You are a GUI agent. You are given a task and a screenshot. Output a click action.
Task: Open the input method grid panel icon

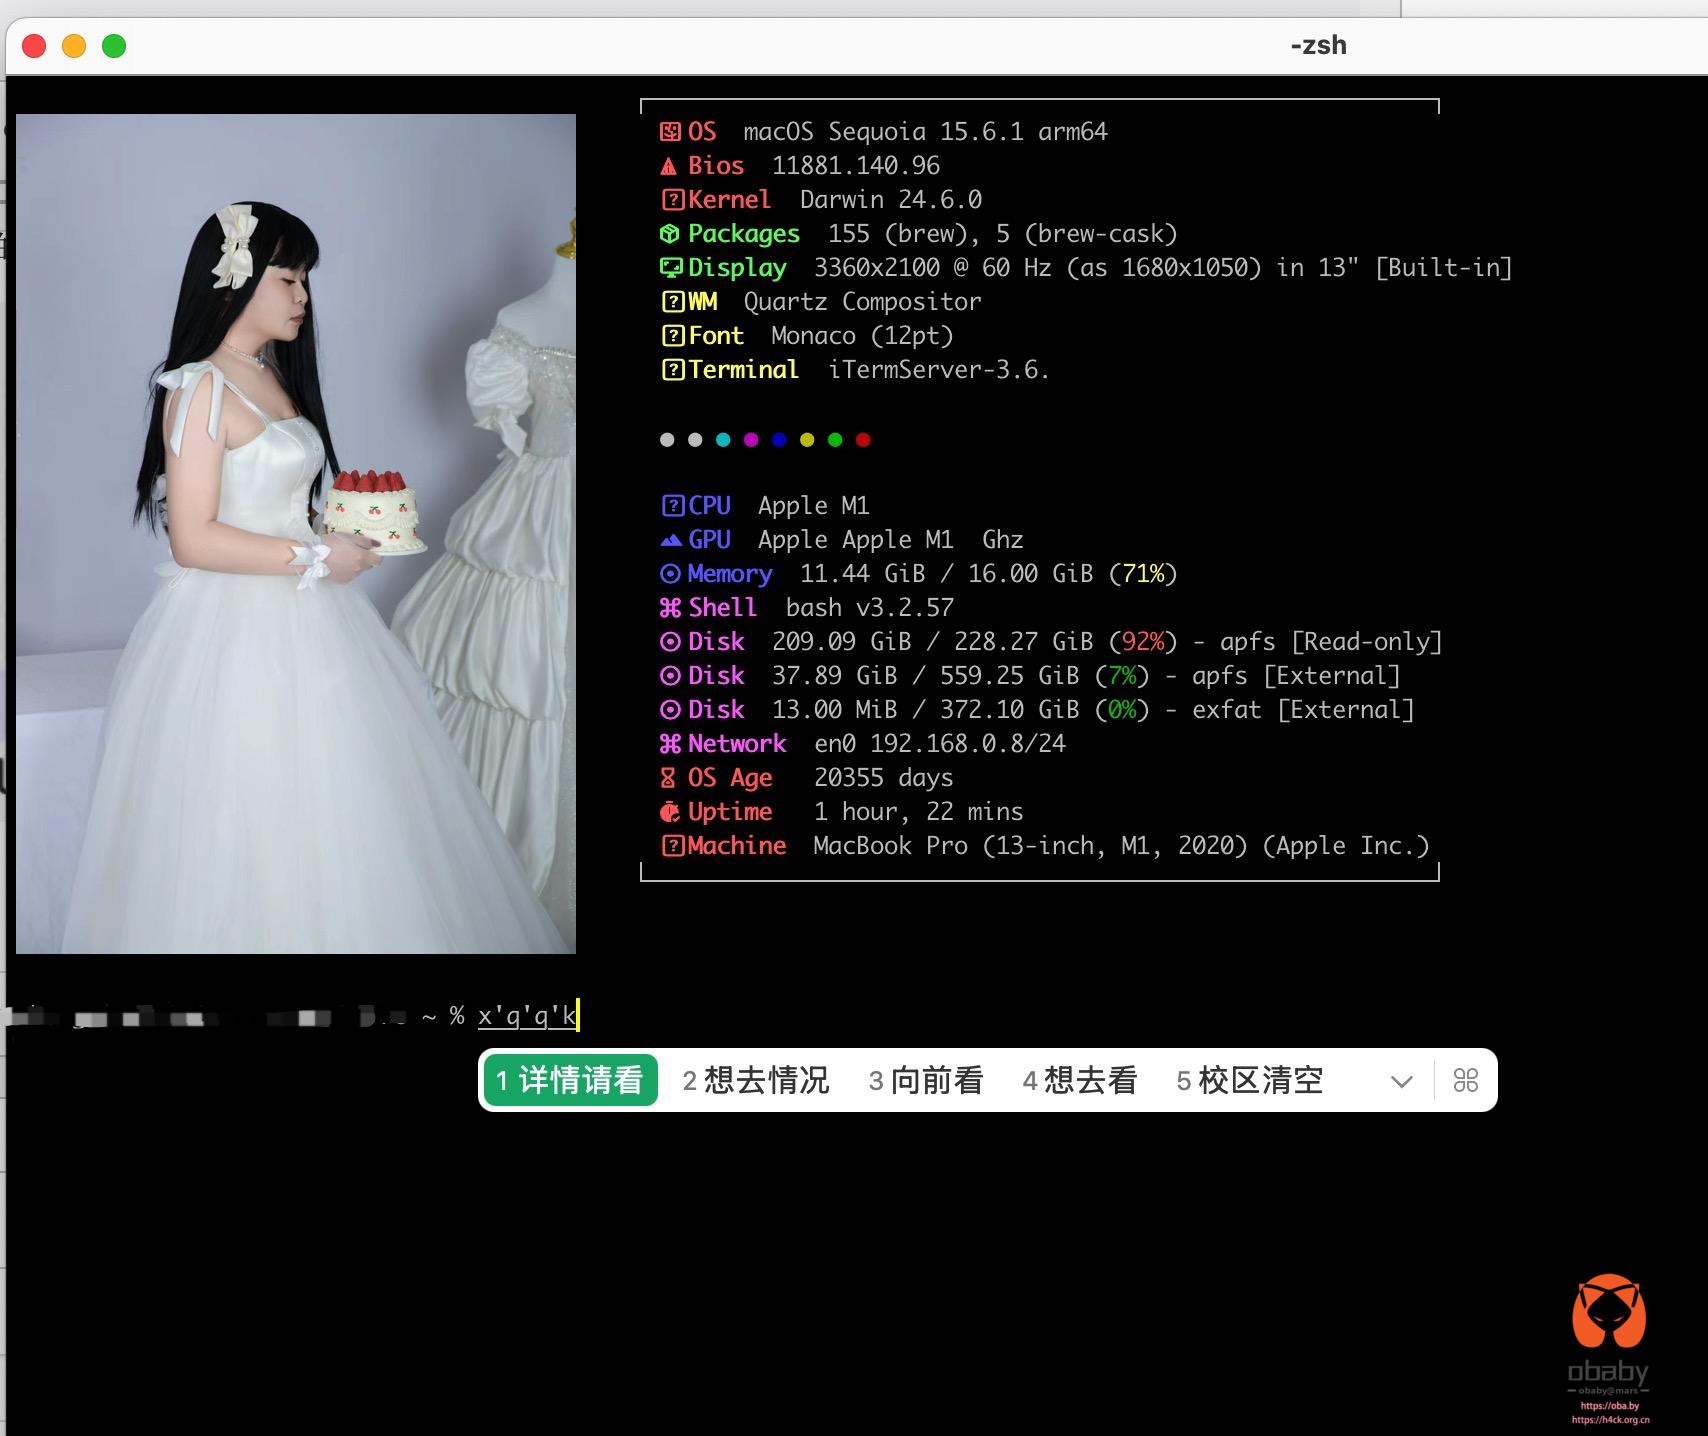[1465, 1080]
